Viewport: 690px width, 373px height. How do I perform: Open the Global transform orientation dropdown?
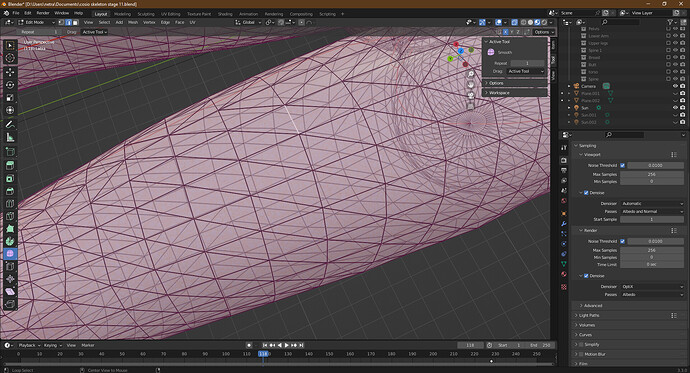[x=249, y=22]
